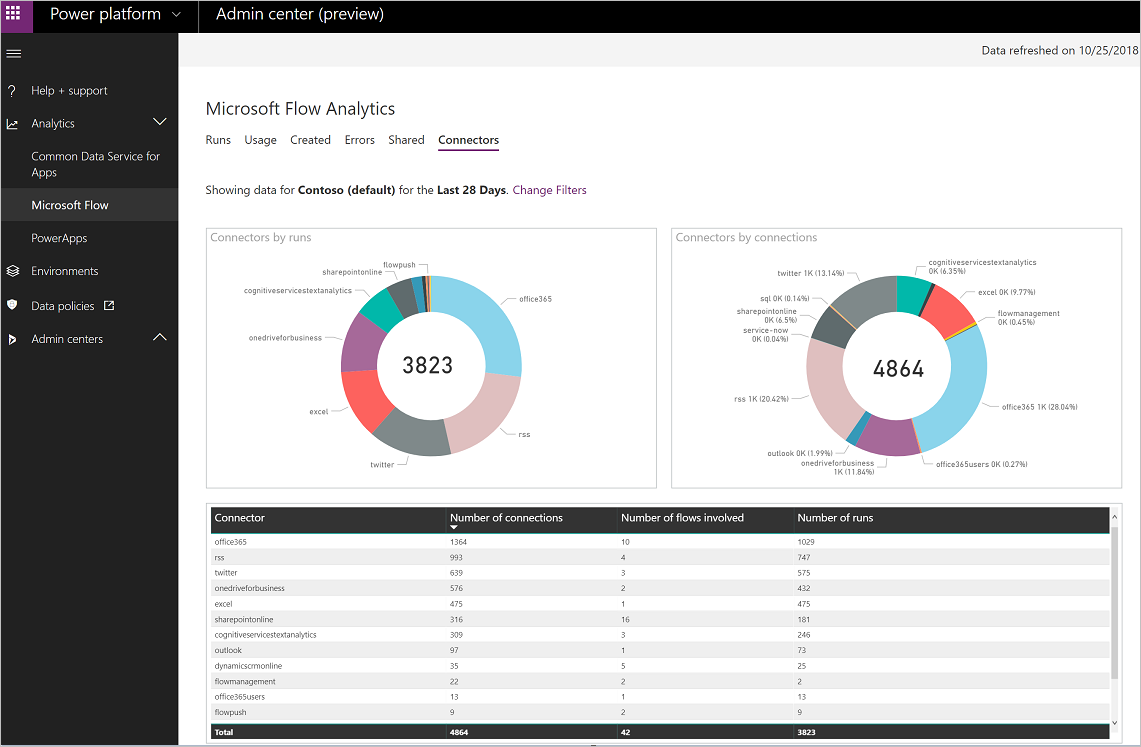Click the dynamicscrmonline table row
1141x747 pixels.
[659, 666]
